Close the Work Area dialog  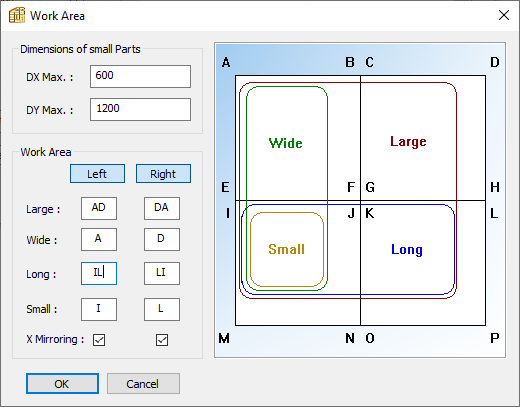point(504,15)
